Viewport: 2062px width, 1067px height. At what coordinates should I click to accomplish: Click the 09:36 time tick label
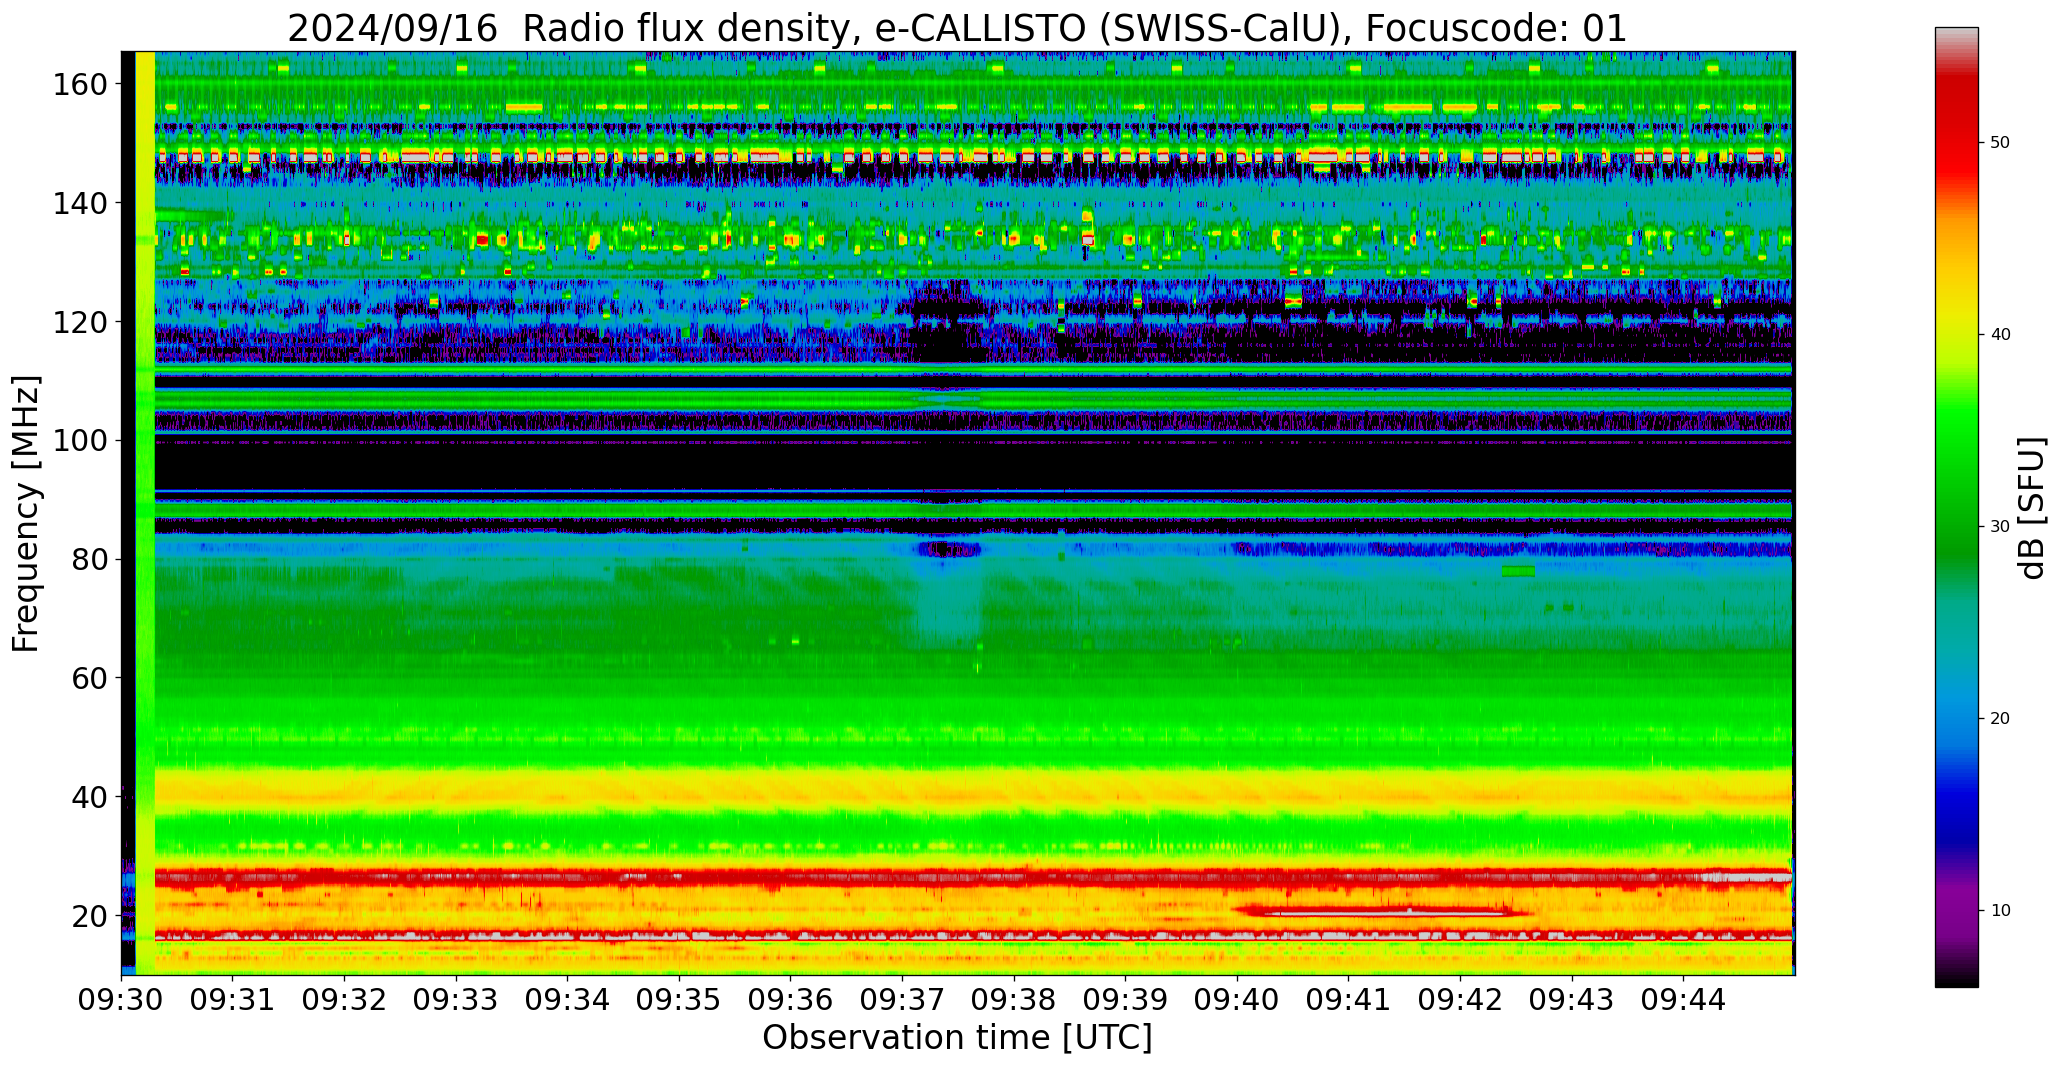tap(791, 999)
